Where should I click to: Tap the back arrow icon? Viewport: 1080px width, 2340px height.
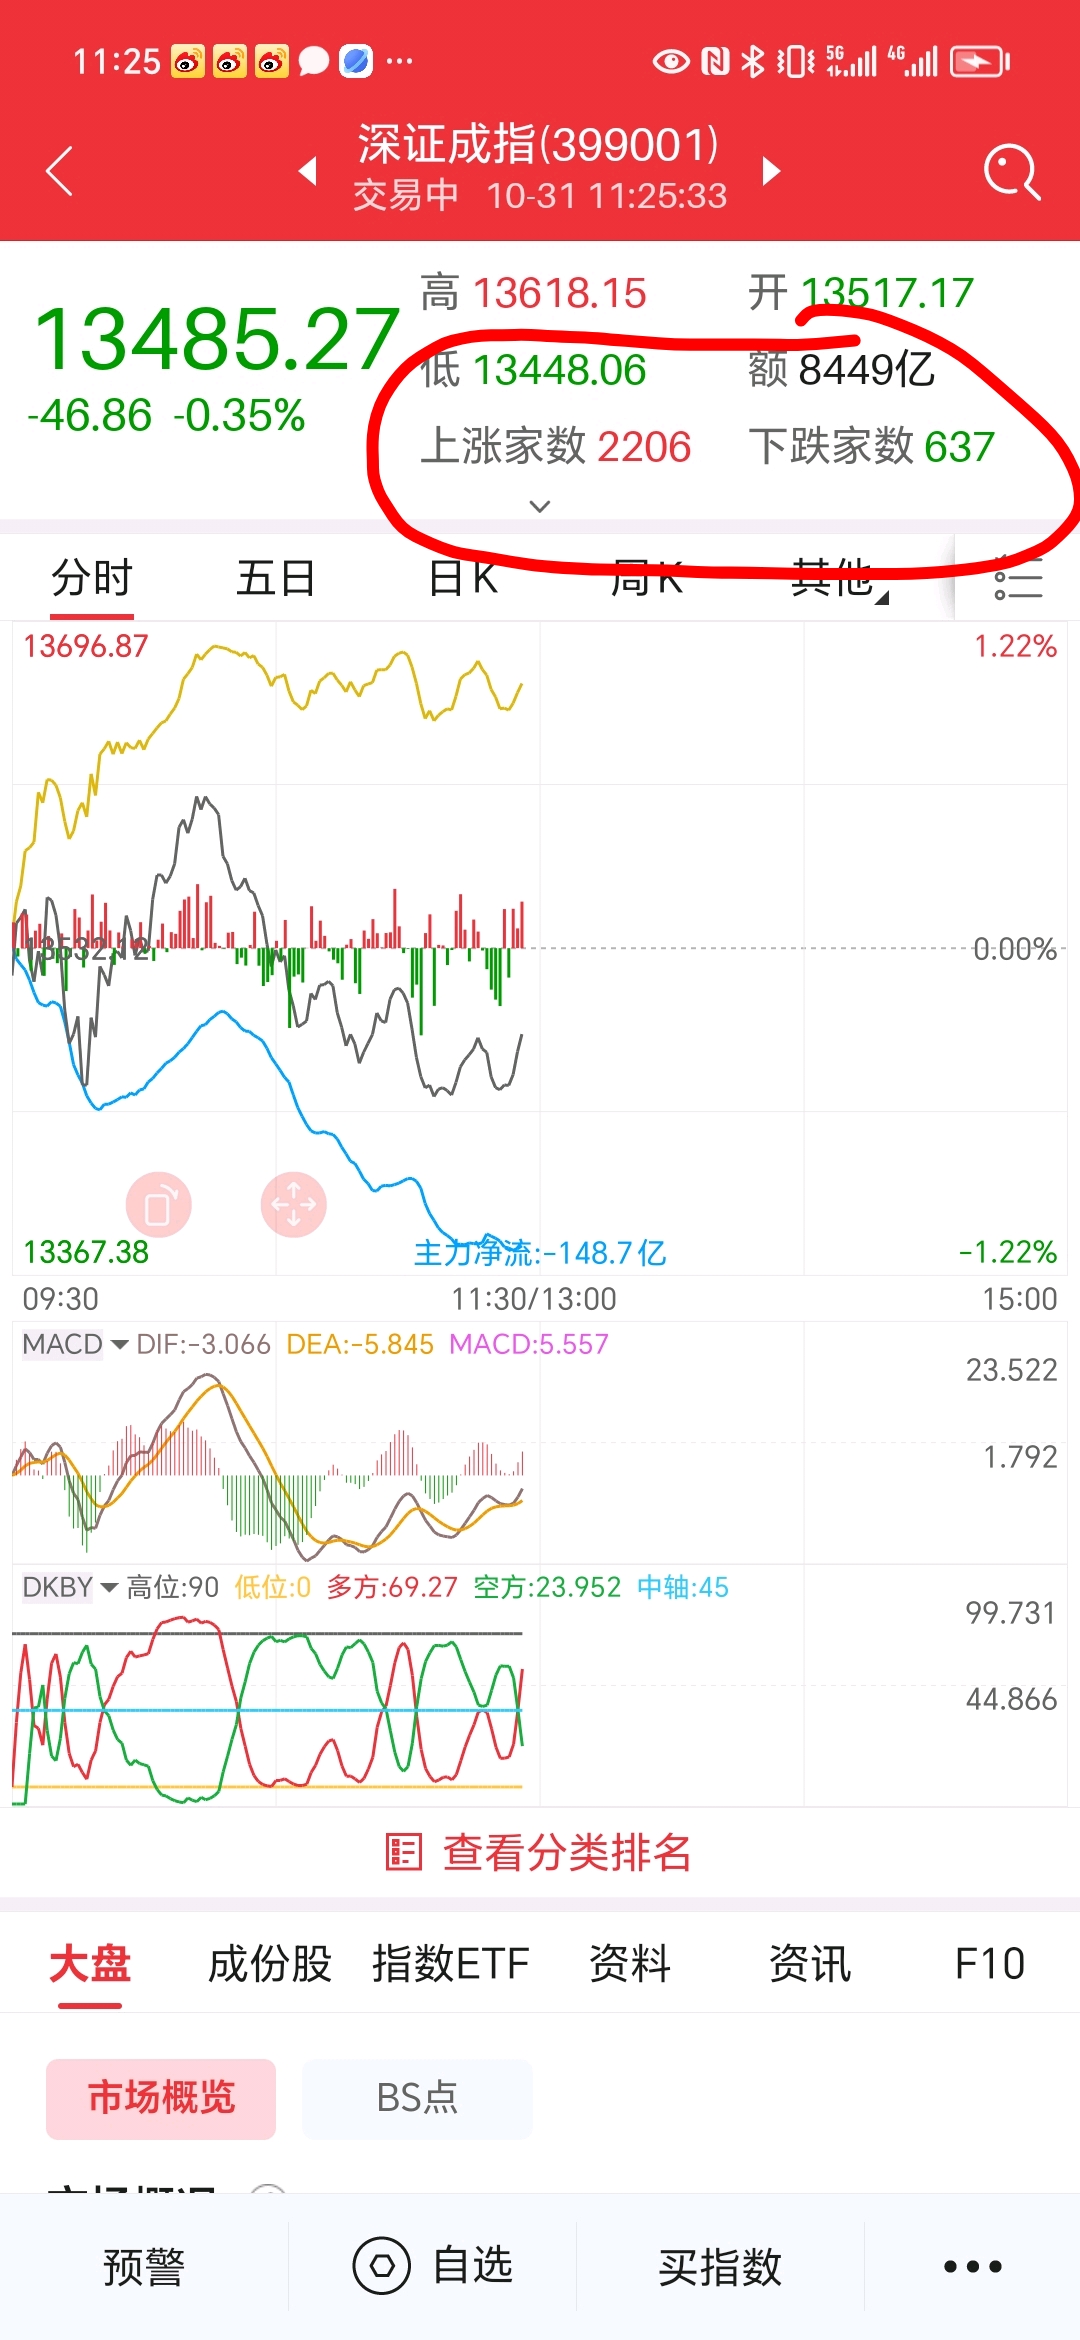coord(61,171)
